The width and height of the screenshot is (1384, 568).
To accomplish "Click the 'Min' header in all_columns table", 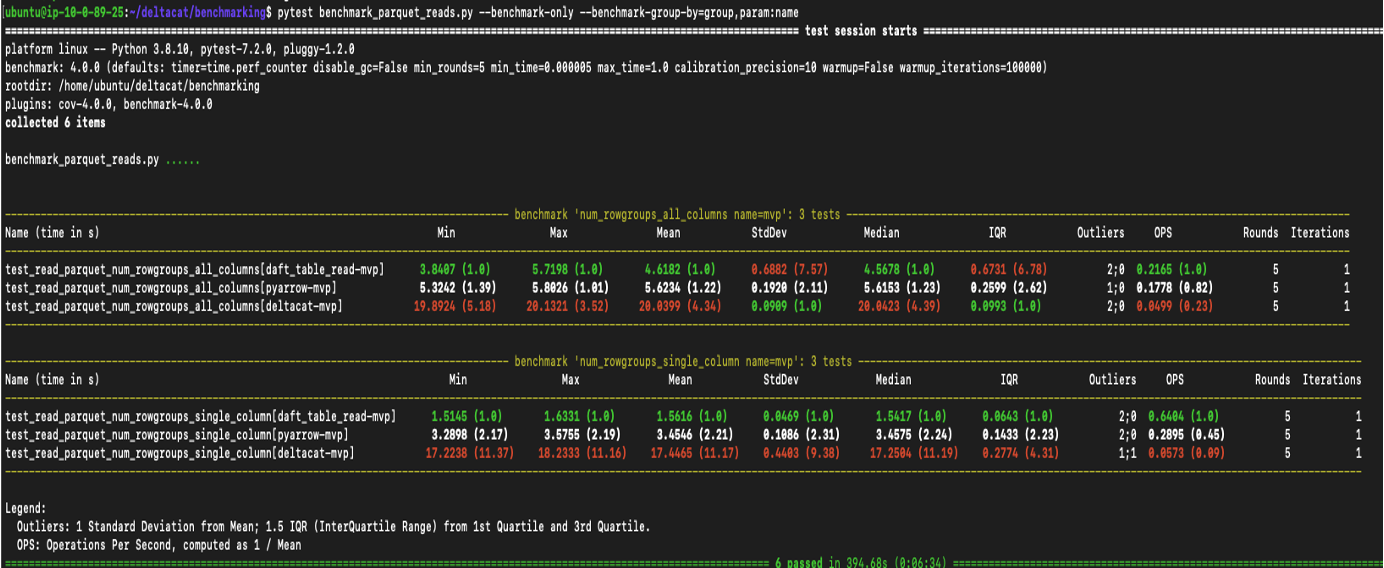I will pos(446,233).
